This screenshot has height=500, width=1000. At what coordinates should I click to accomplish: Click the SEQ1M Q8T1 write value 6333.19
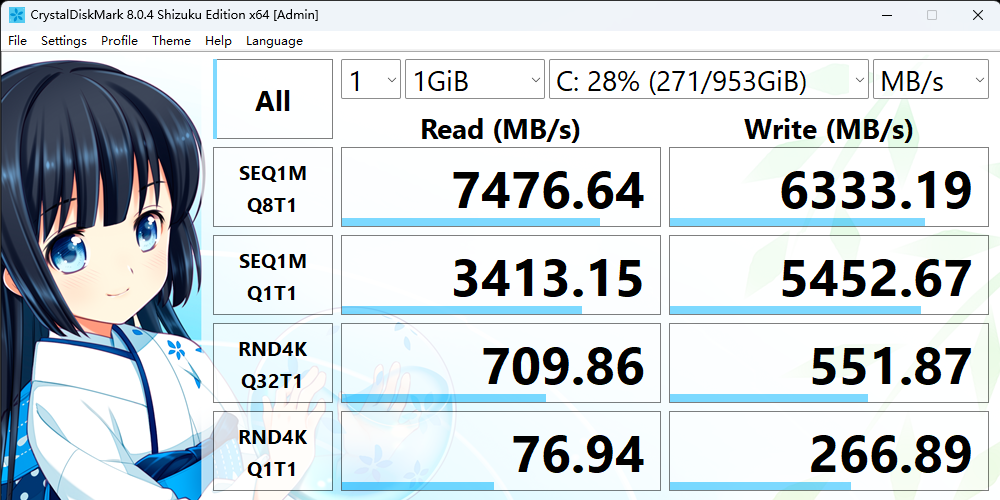point(829,187)
